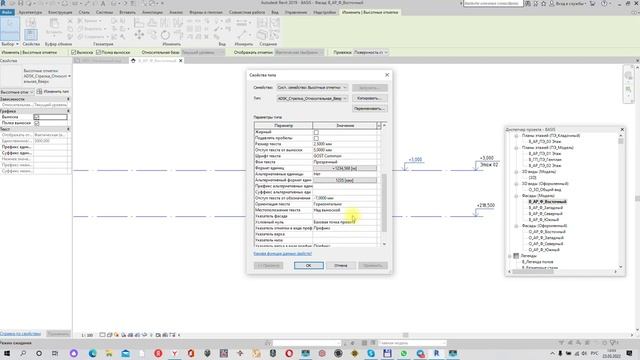The height and width of the screenshot is (360, 640).
Task: Click the zoom icon in the navigation bar
Action: pos(629,89)
